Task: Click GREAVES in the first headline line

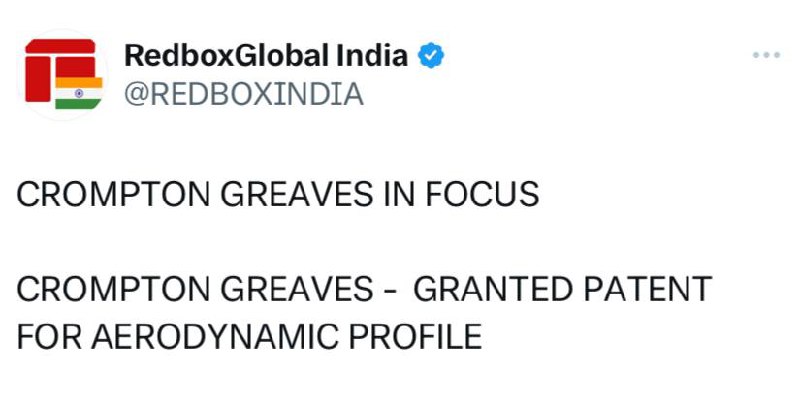Action: tap(296, 194)
